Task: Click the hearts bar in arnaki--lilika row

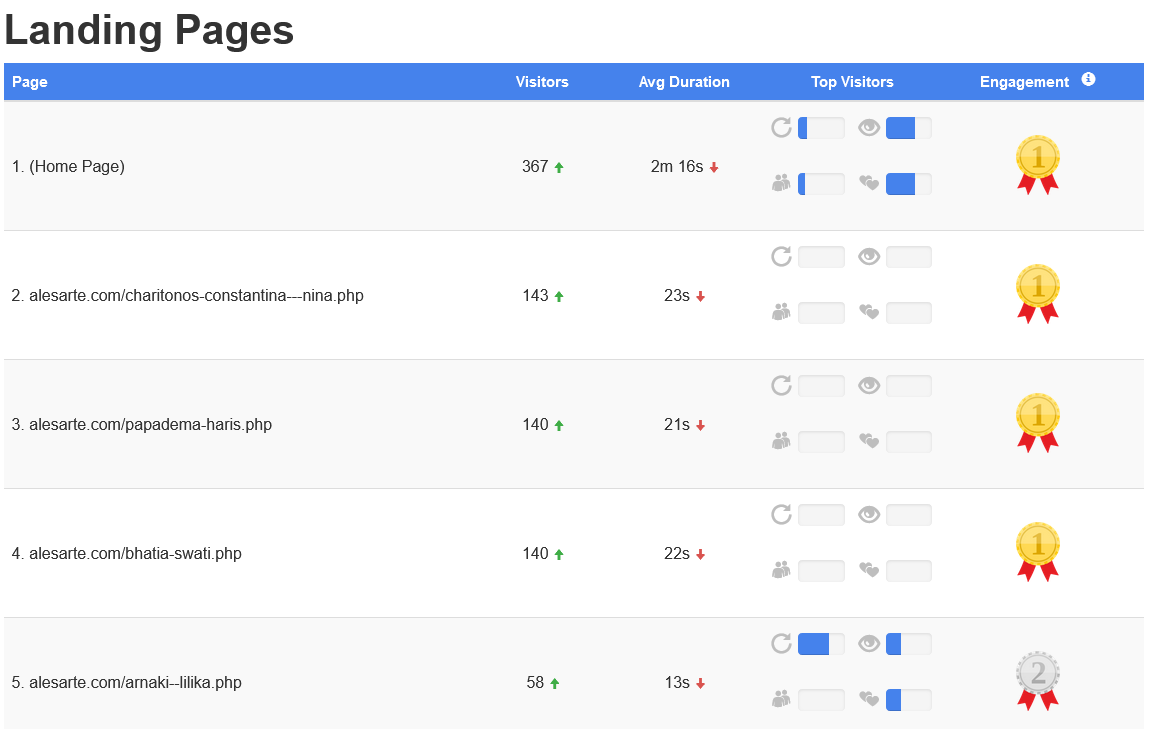Action: [909, 700]
